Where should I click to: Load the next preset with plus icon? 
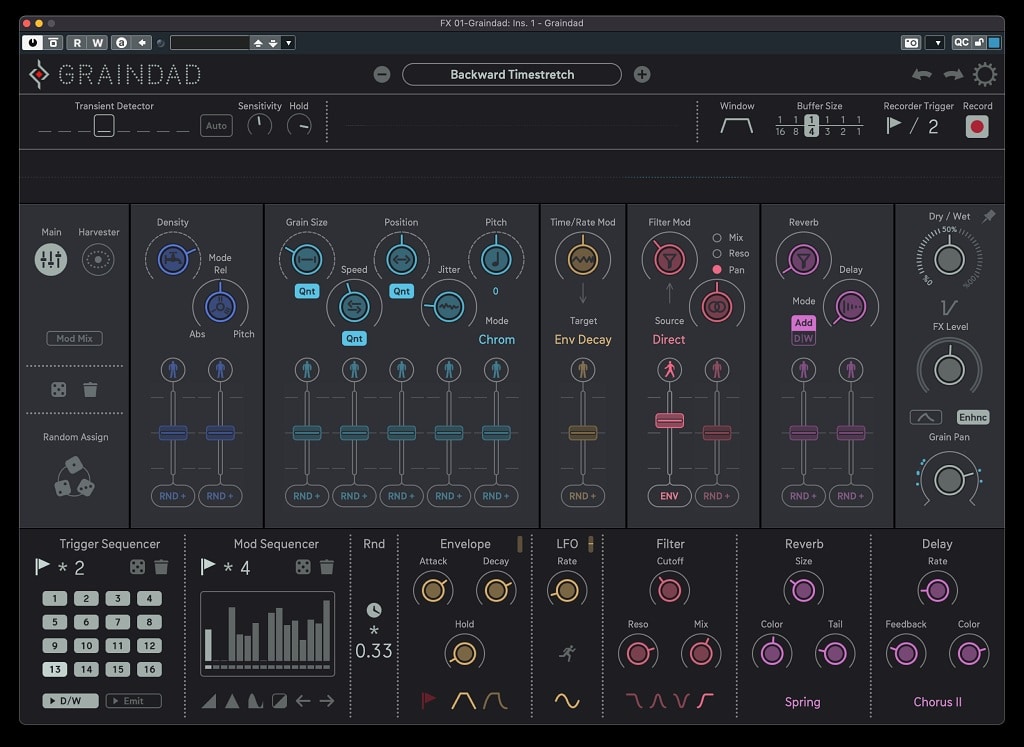pos(642,74)
